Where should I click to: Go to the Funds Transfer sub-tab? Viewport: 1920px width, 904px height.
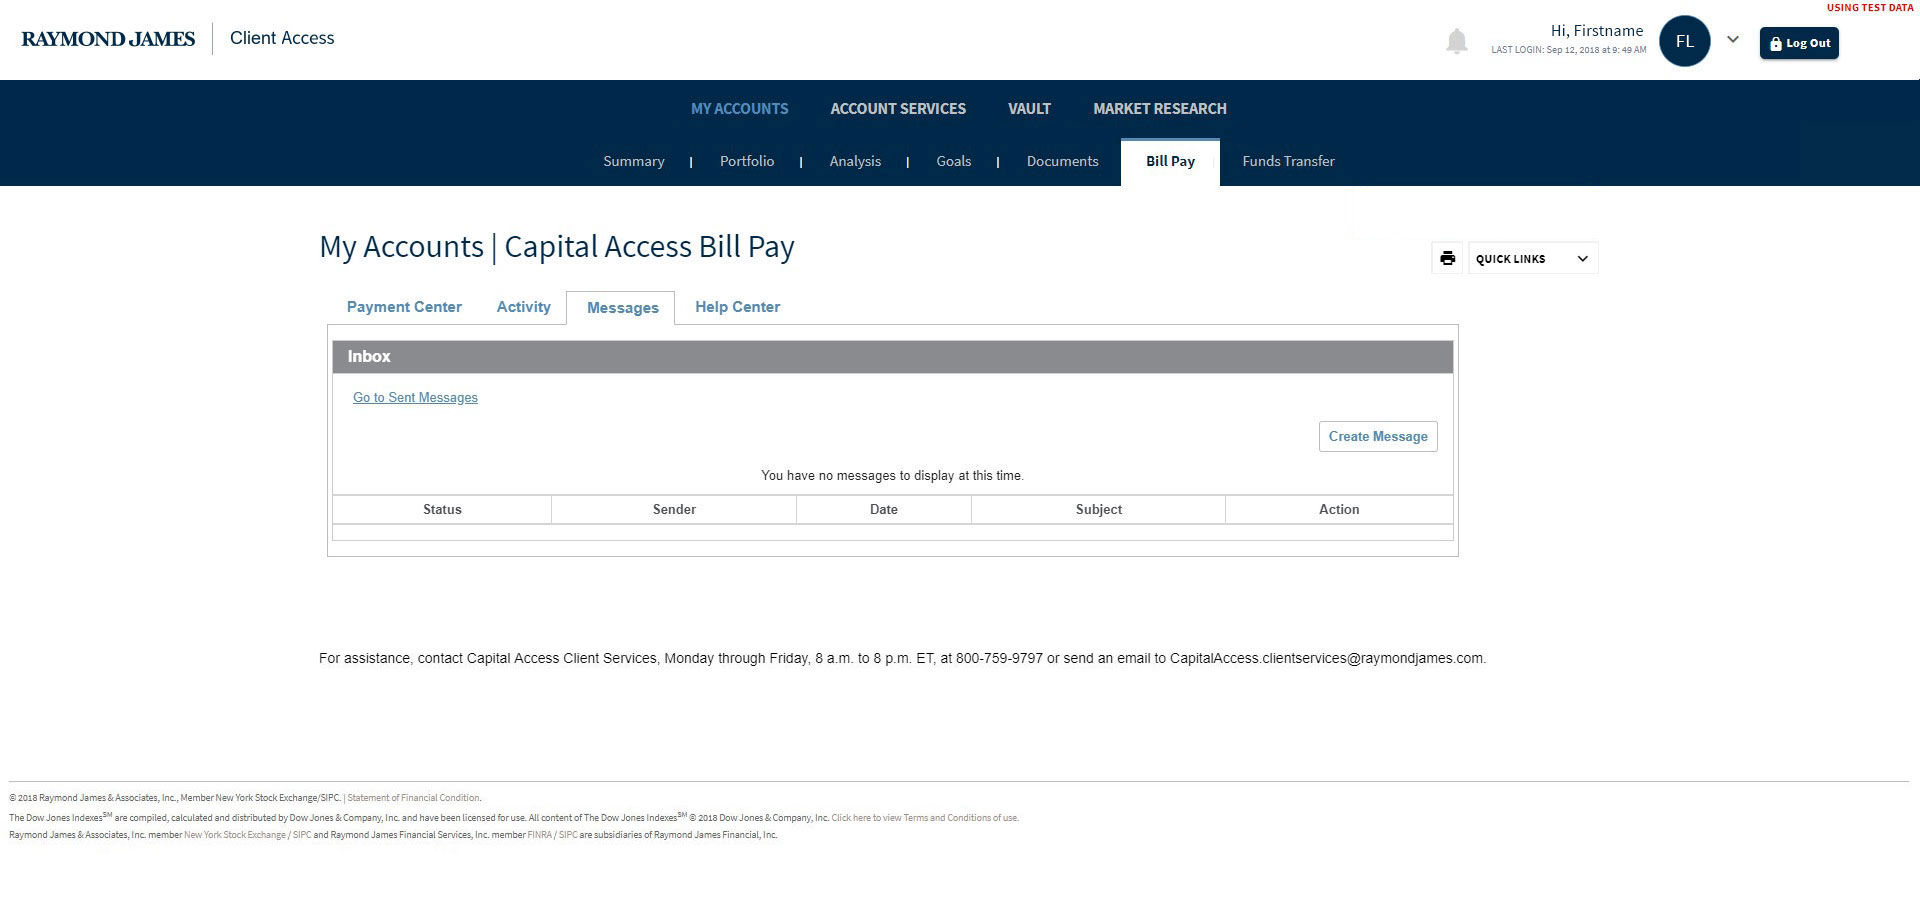click(x=1288, y=161)
